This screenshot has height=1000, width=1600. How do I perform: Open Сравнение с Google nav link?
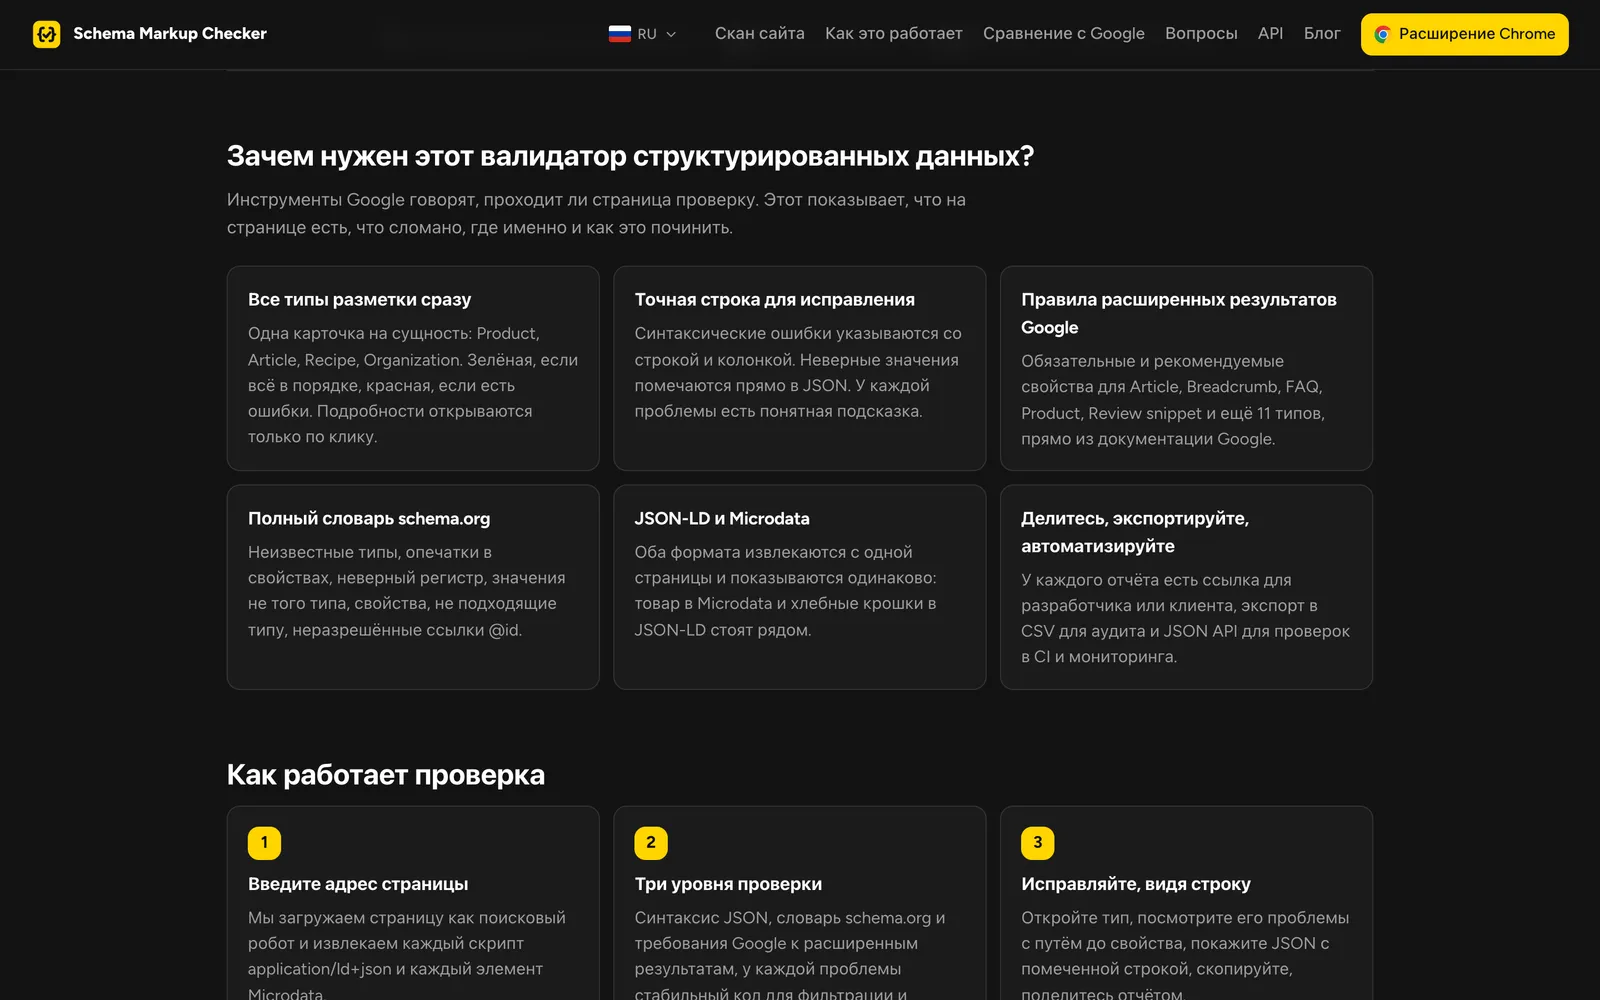[1063, 34]
